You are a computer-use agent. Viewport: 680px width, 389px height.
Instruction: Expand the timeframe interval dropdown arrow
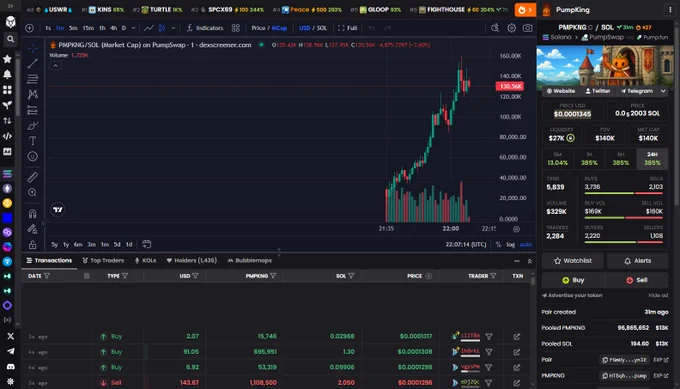pos(133,28)
